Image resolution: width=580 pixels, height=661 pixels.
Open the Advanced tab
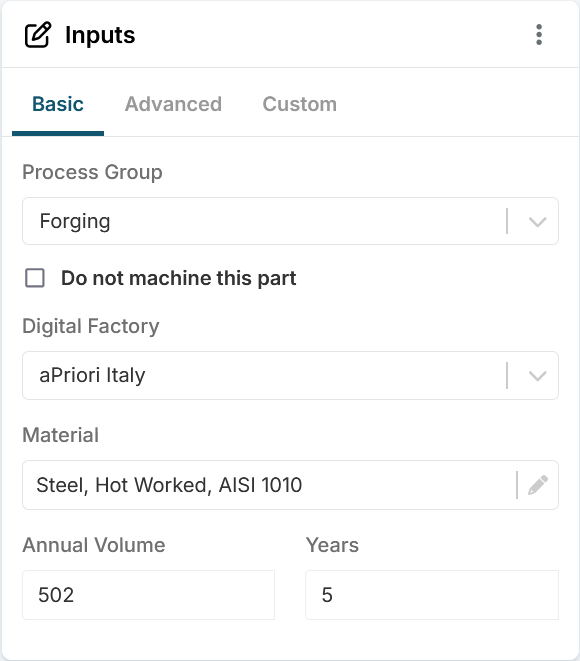click(x=173, y=104)
